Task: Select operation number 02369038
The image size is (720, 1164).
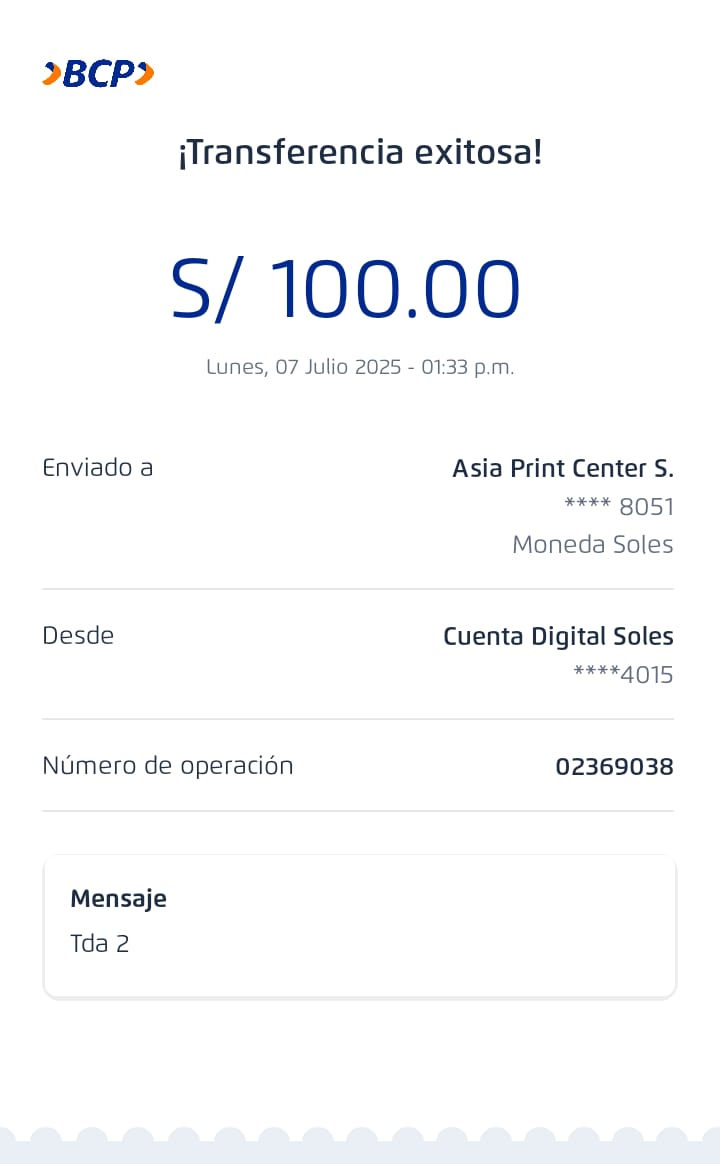Action: 614,767
